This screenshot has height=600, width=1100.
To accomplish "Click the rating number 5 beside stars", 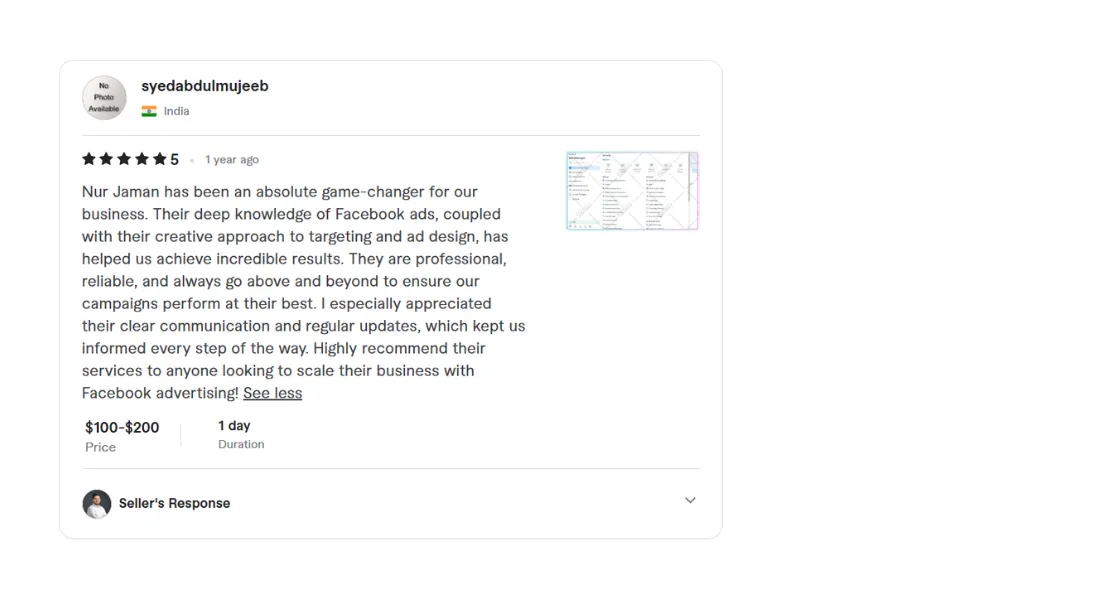I will tap(174, 160).
